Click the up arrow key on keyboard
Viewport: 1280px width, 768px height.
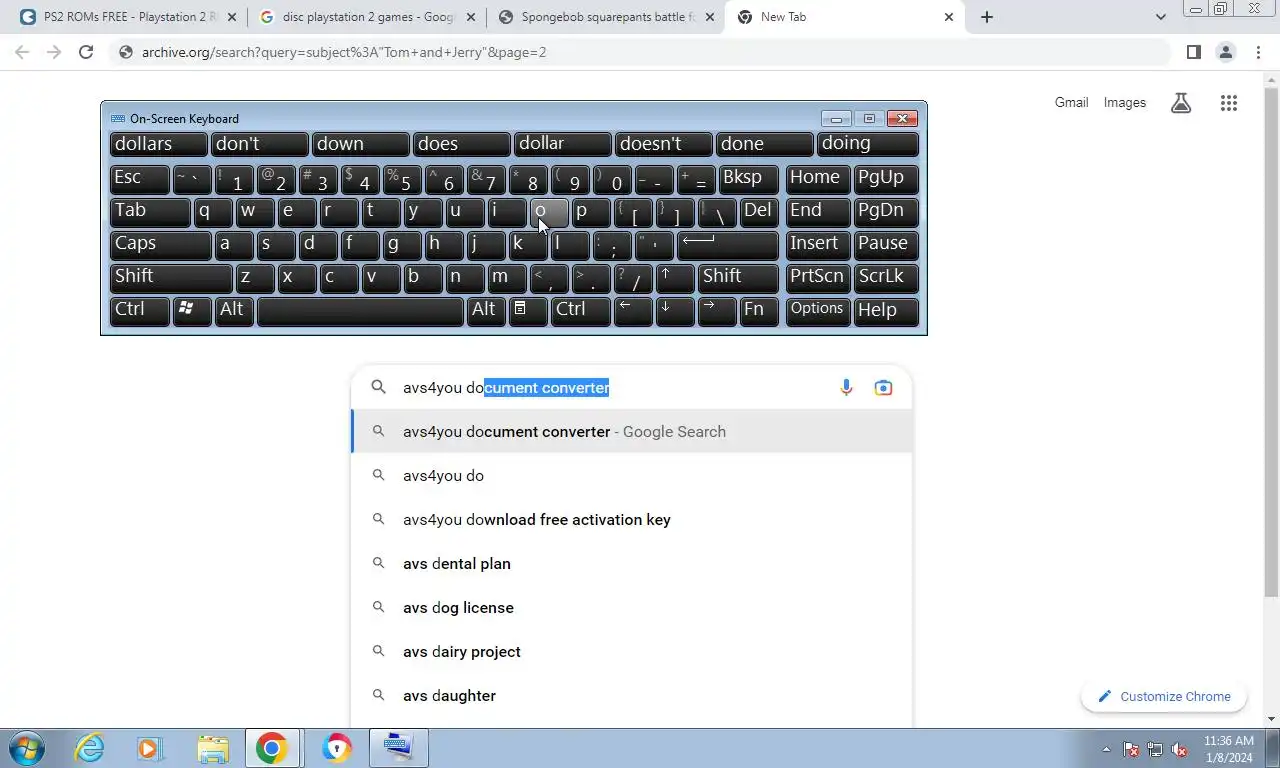pyautogui.click(x=675, y=278)
